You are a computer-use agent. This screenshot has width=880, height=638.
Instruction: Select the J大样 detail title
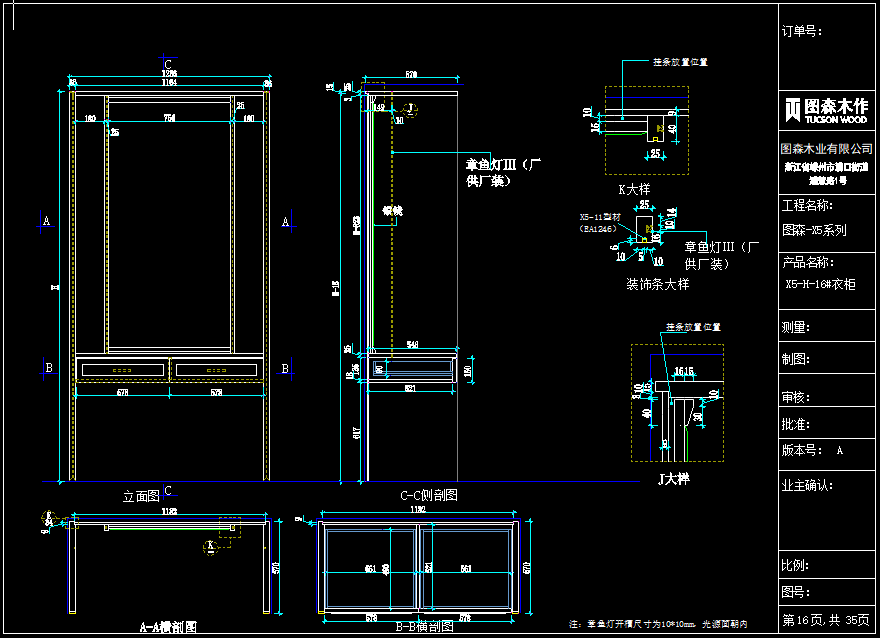(x=673, y=480)
